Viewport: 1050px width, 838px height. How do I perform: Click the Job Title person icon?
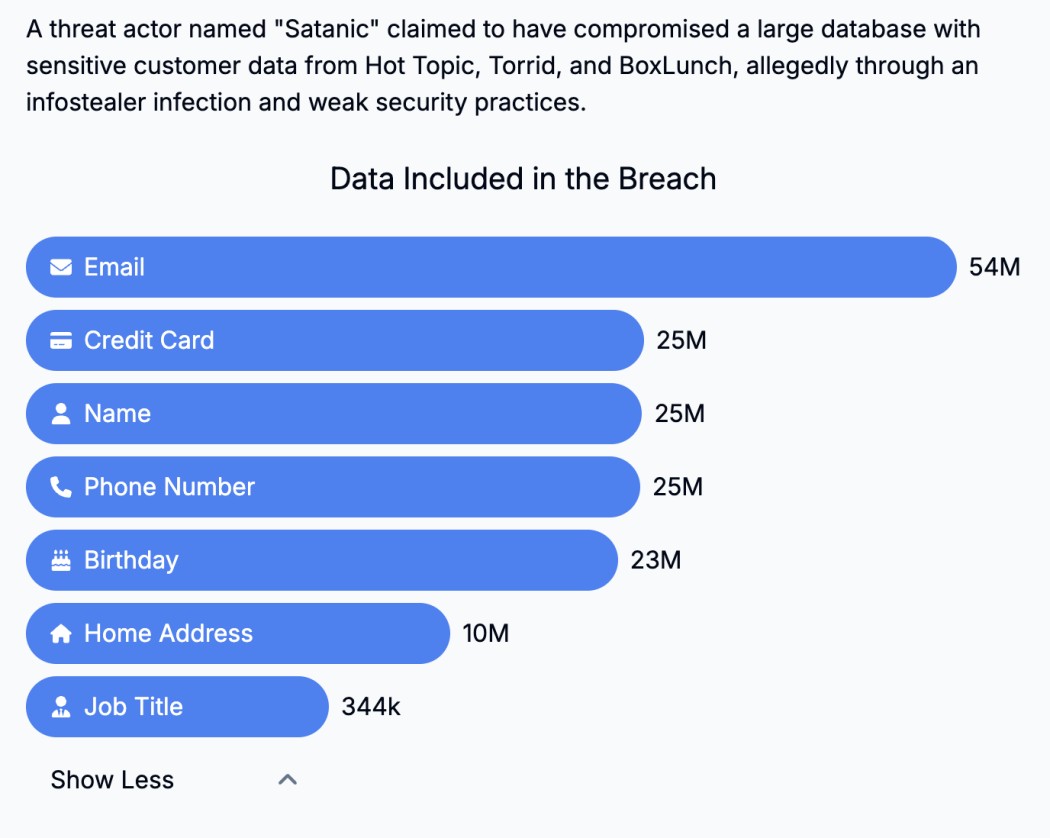(61, 707)
